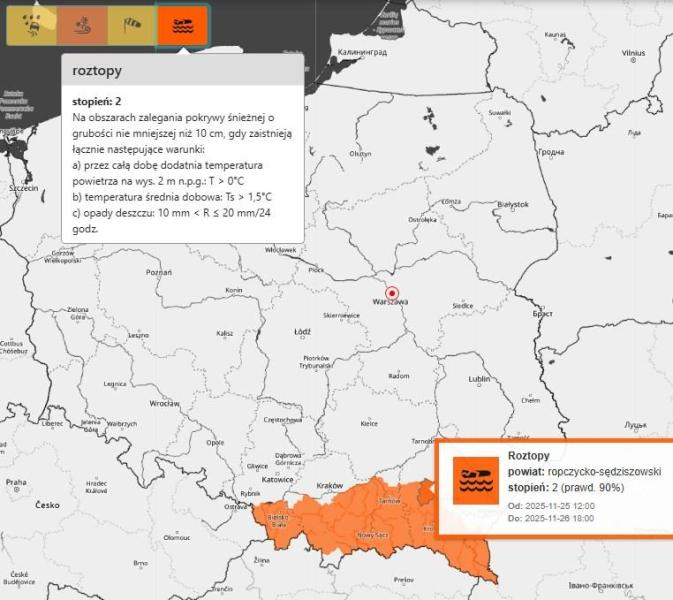Click the thaw icon in the Roztopy popup
Image resolution: width=673 pixels, height=600 pixels.
[x=476, y=480]
